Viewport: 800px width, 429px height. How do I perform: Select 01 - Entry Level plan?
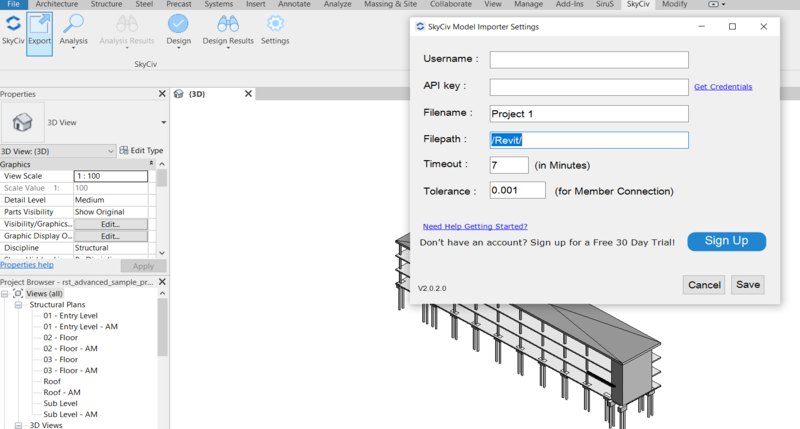pyautogui.click(x=70, y=316)
